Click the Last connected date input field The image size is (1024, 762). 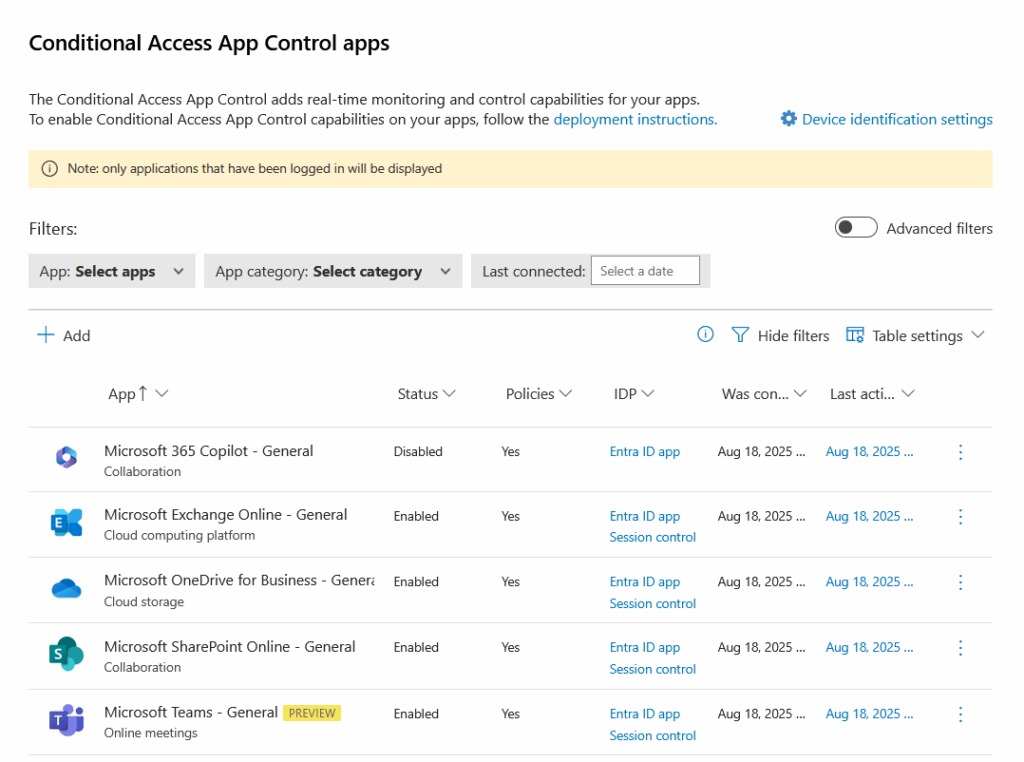coord(644,271)
